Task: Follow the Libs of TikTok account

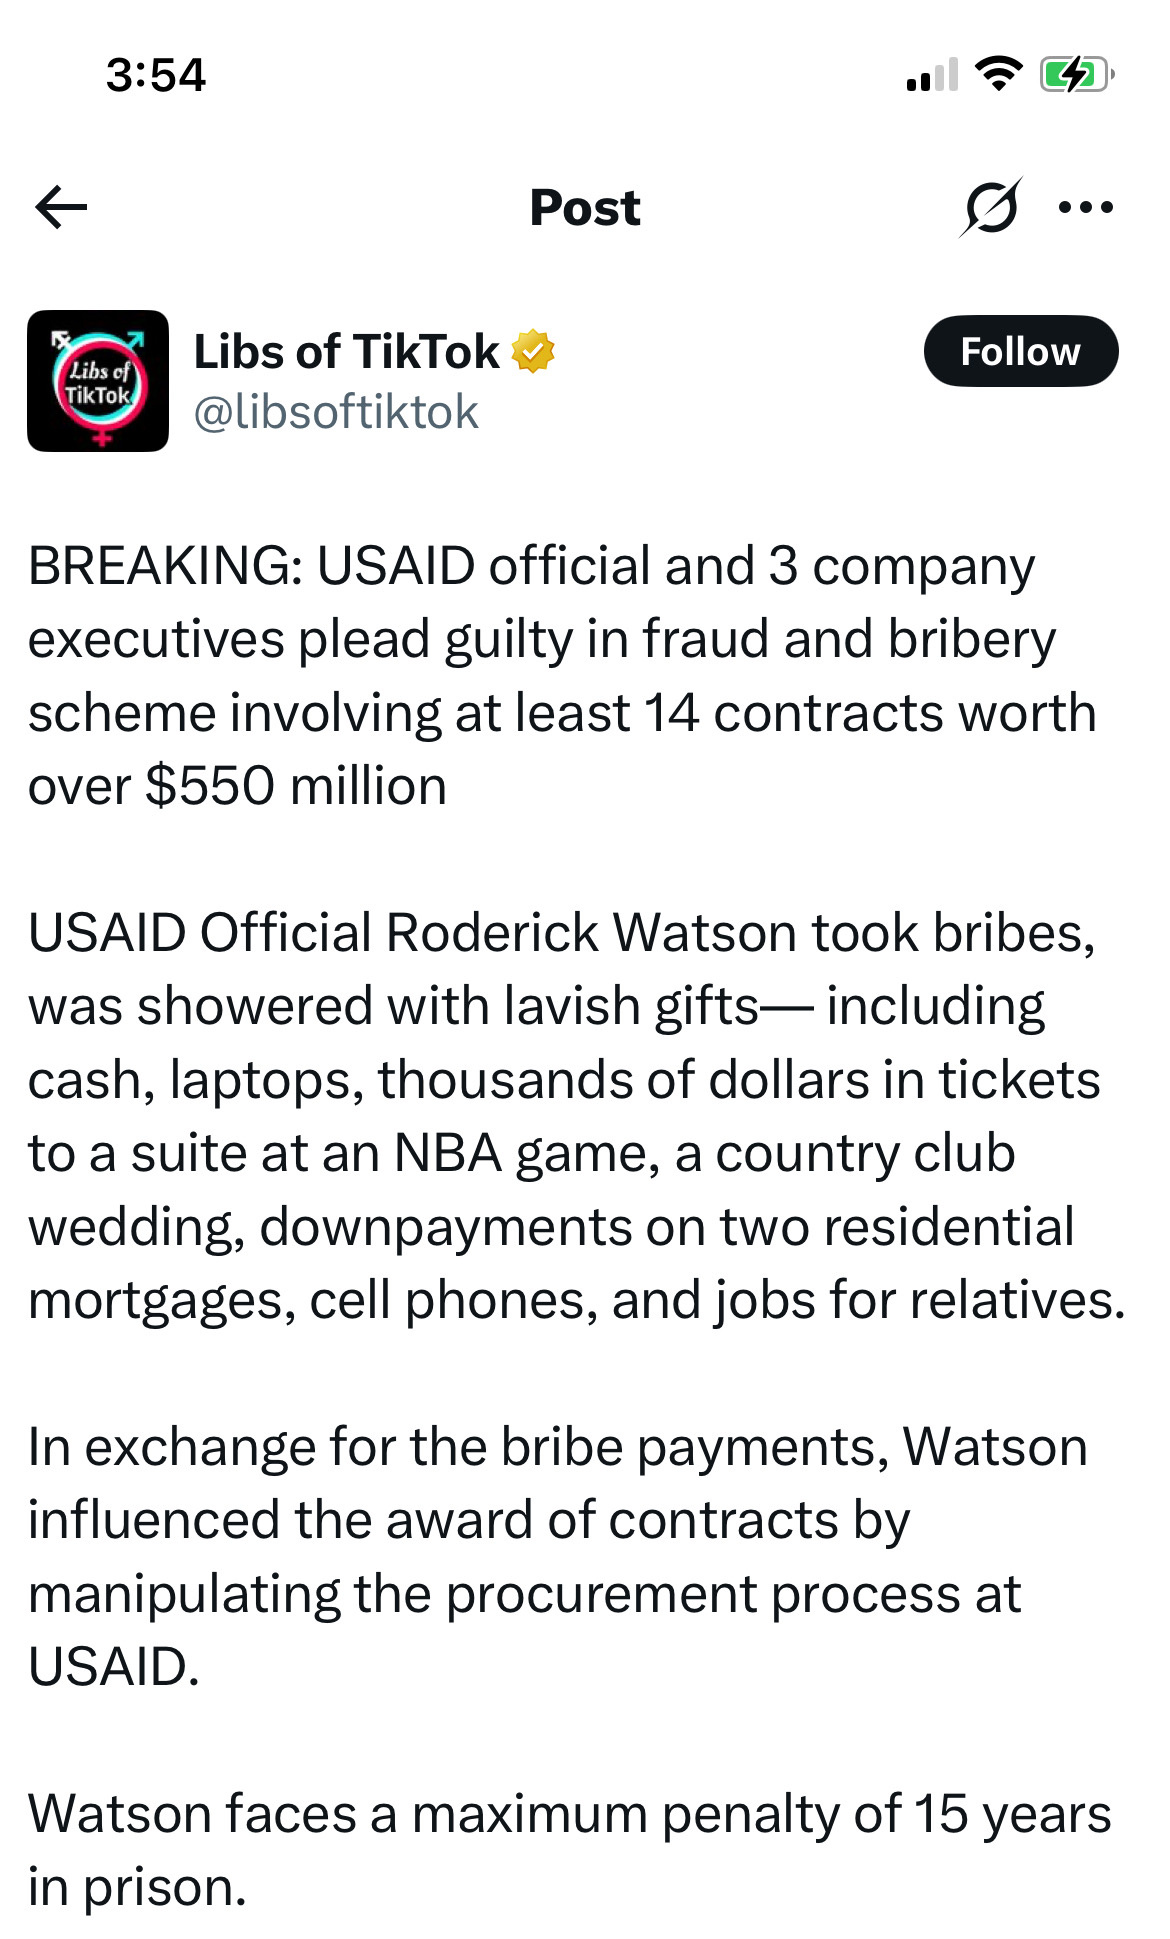Action: pyautogui.click(x=1021, y=351)
